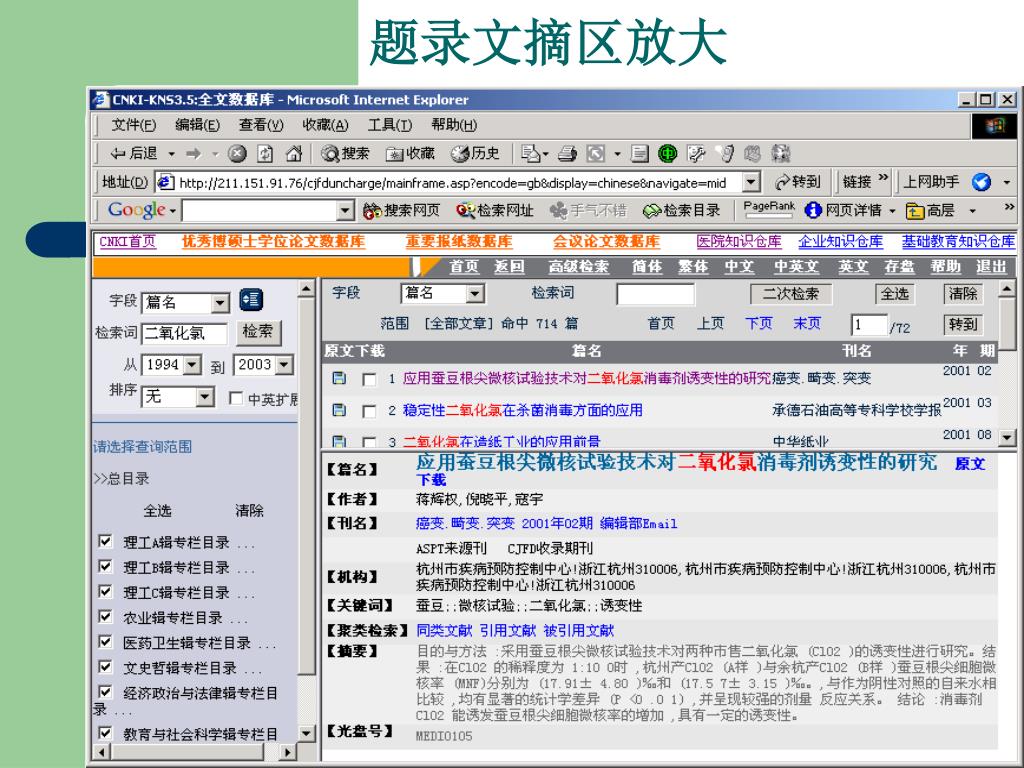Click the Stop loading icon
Image resolution: width=1024 pixels, height=768 pixels.
point(236,154)
